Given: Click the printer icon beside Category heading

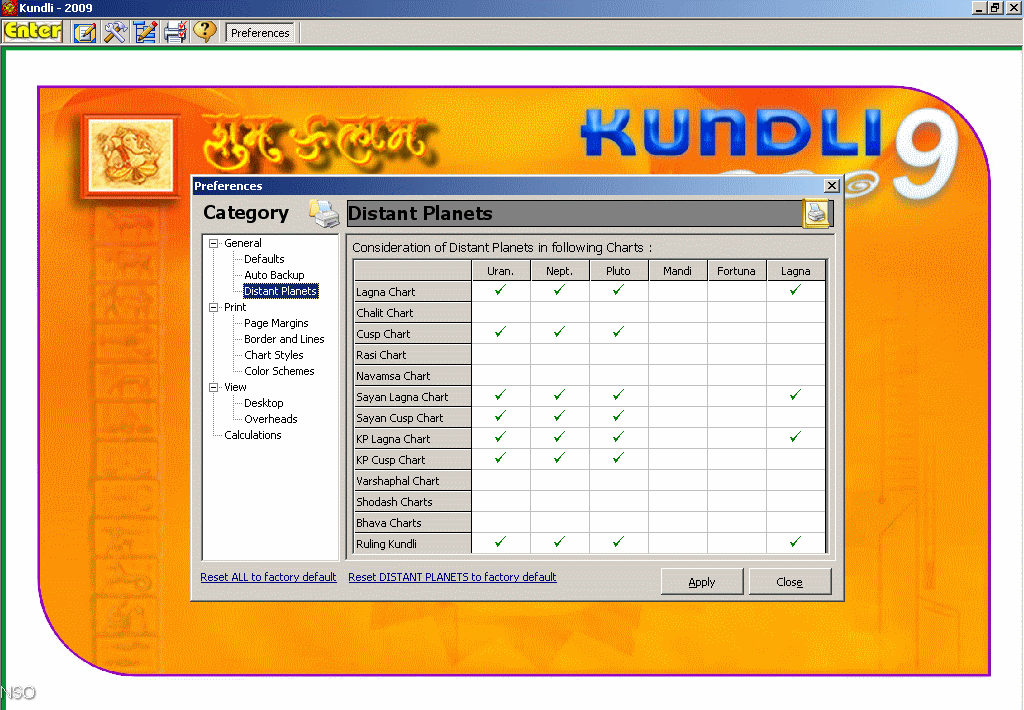Looking at the screenshot, I should pyautogui.click(x=324, y=213).
